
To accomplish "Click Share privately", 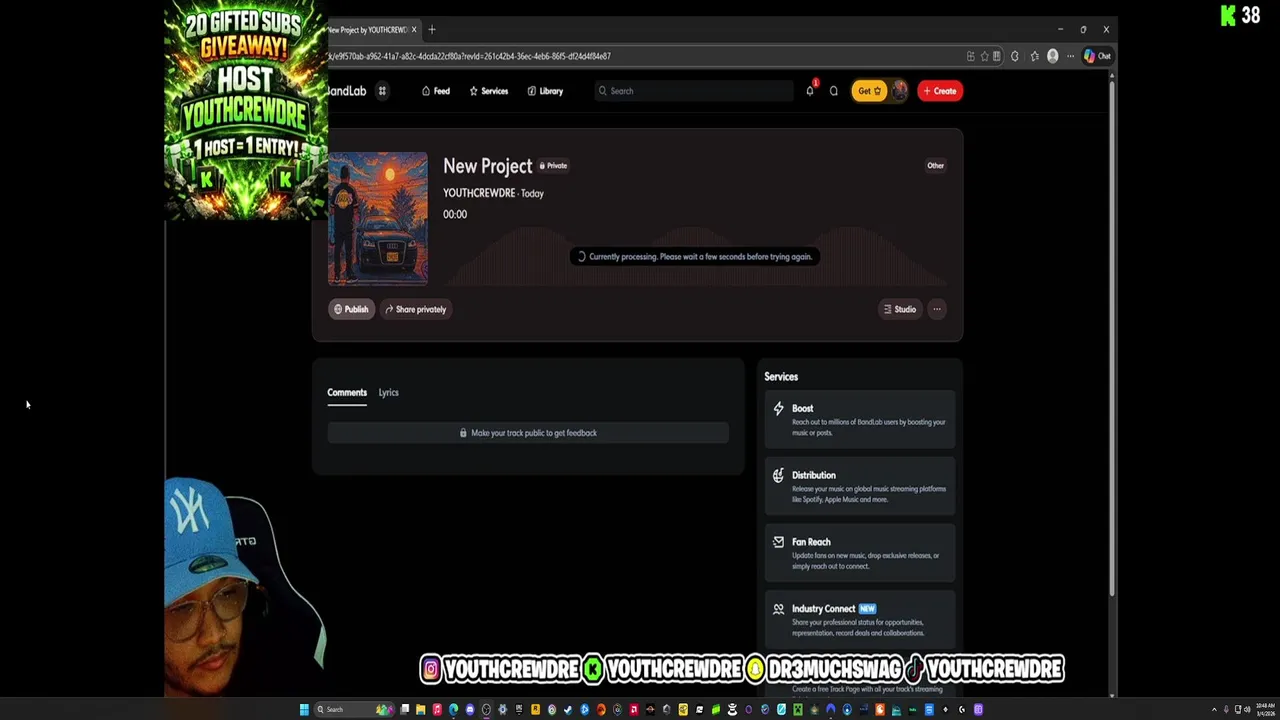I will 416,309.
